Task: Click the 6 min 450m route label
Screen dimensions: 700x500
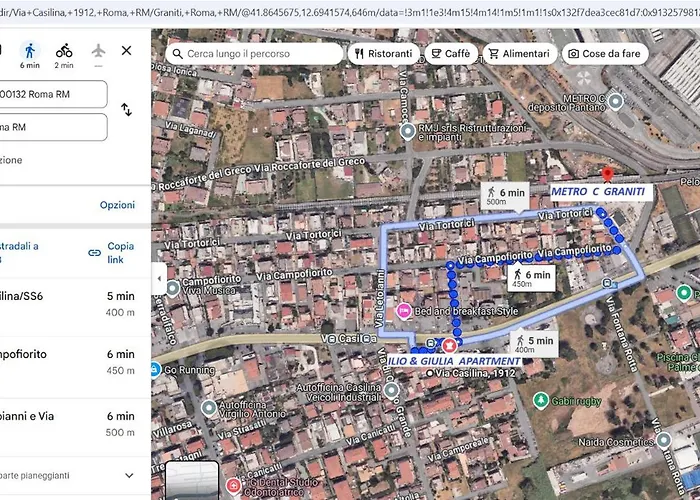Action: click(531, 278)
